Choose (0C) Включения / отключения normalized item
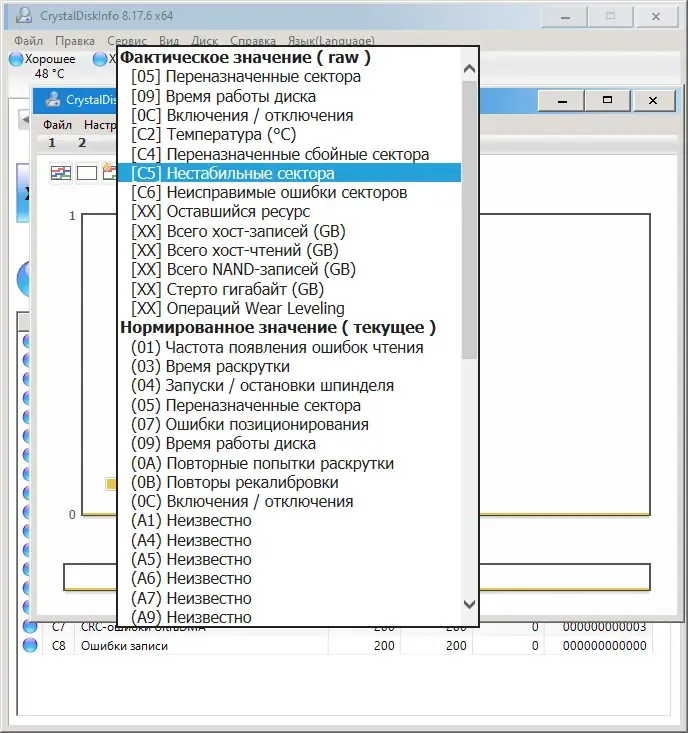688x733 pixels. 289,502
